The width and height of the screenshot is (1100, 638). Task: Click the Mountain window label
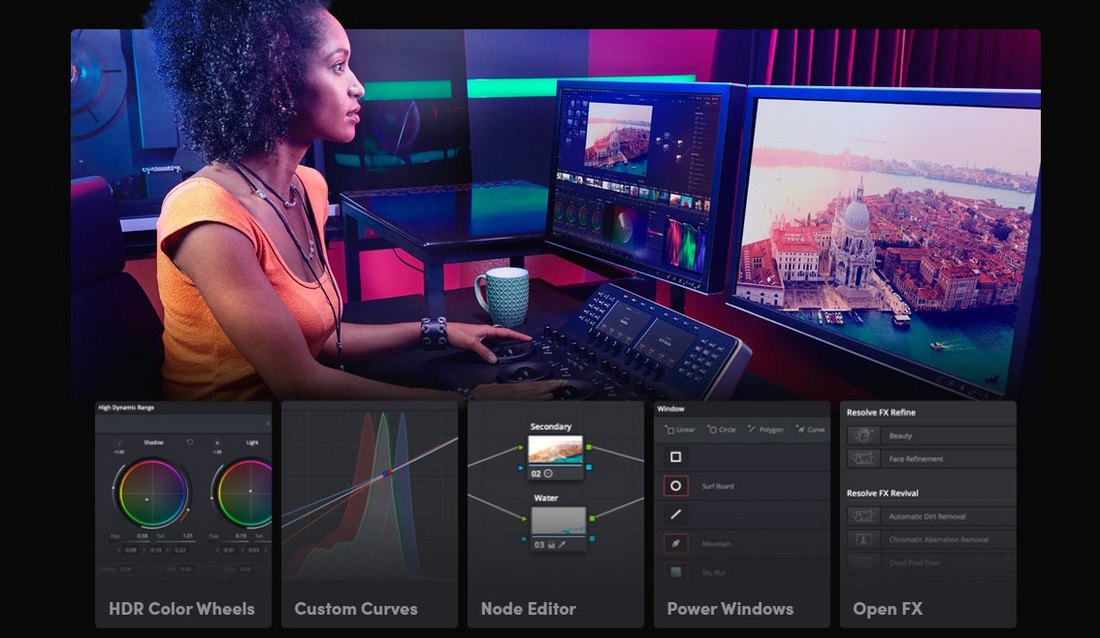[716, 544]
